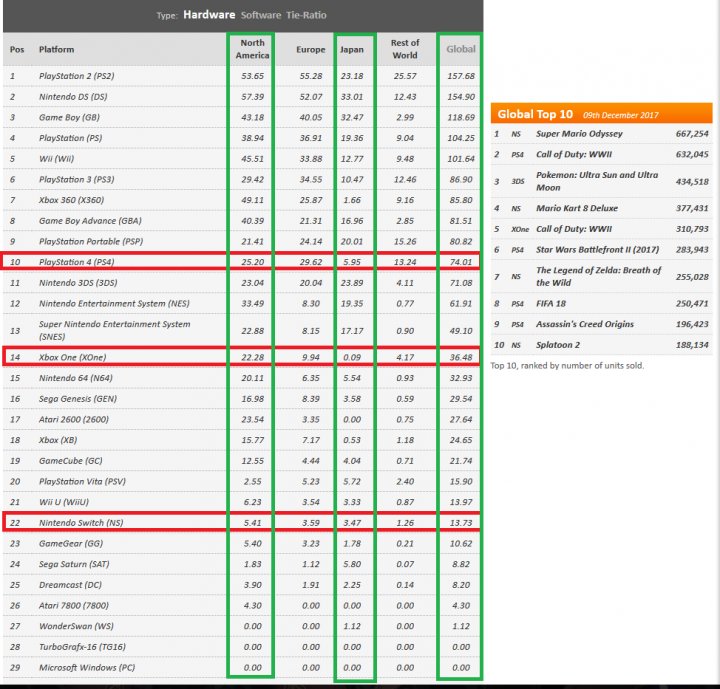This screenshot has height=689, width=720.
Task: Open Wii (Wii) platform link
Action: [56, 158]
